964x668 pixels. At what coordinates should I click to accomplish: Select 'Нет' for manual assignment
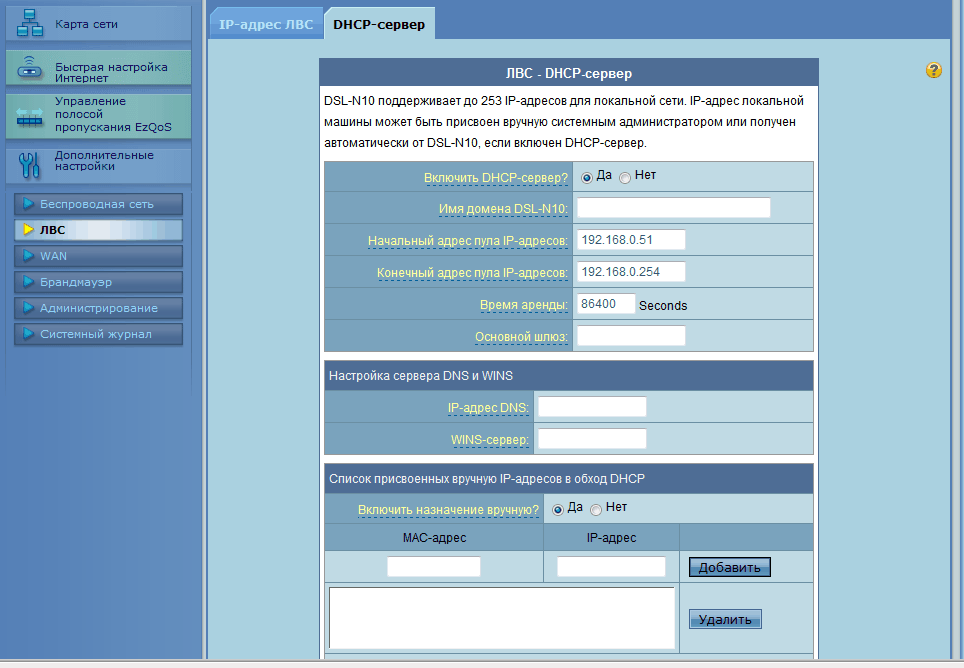click(596, 509)
